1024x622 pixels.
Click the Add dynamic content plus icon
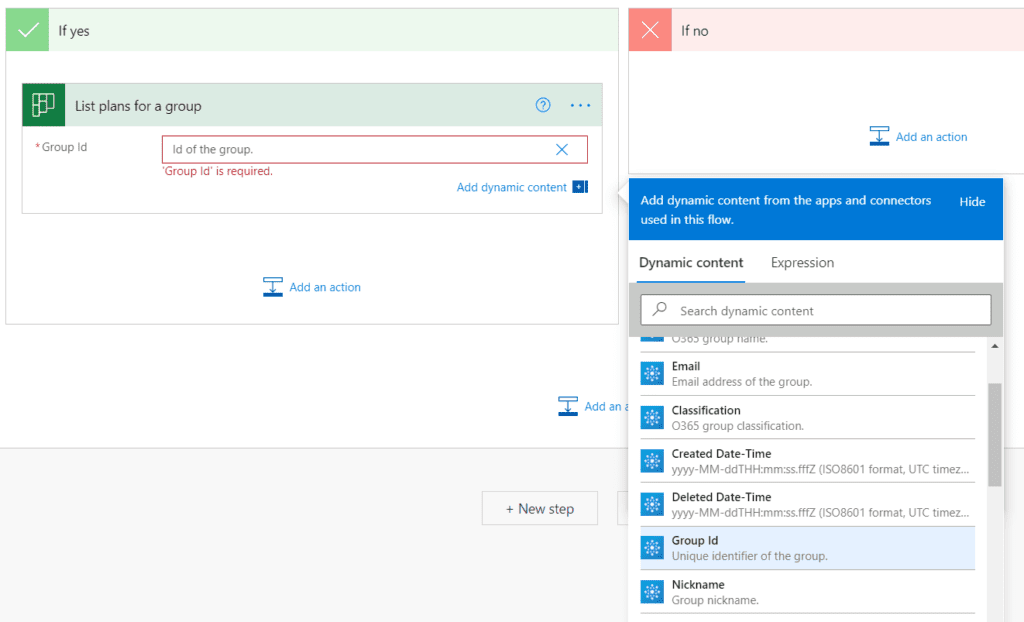pyautogui.click(x=580, y=187)
